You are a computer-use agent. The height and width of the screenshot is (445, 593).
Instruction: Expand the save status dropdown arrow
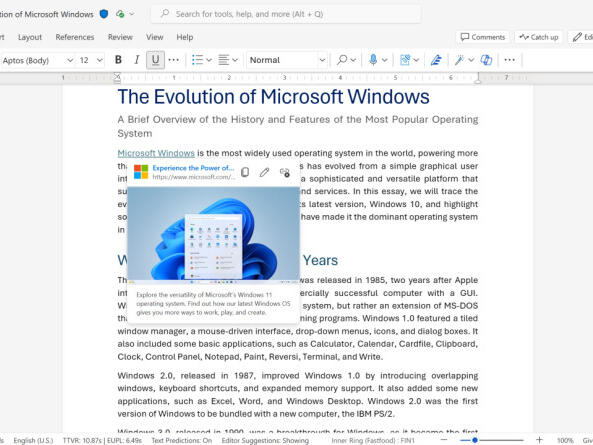pyautogui.click(x=132, y=14)
